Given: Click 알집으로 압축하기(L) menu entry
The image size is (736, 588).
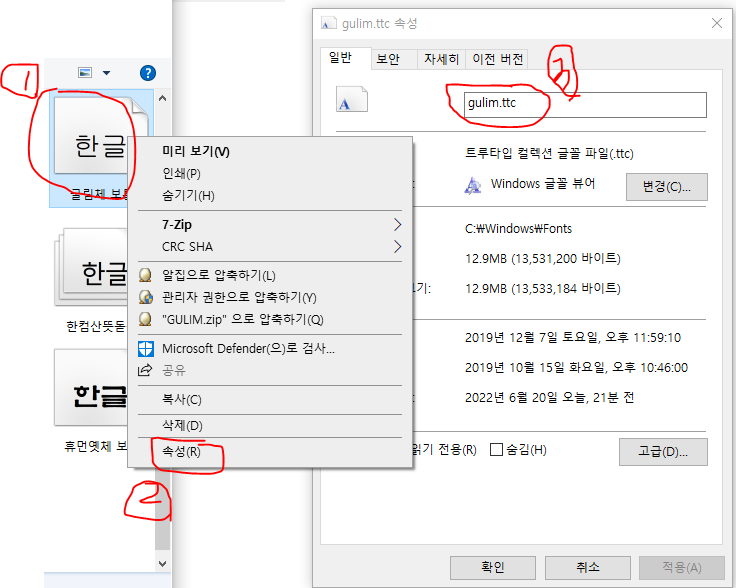Looking at the screenshot, I should click(x=270, y=275).
